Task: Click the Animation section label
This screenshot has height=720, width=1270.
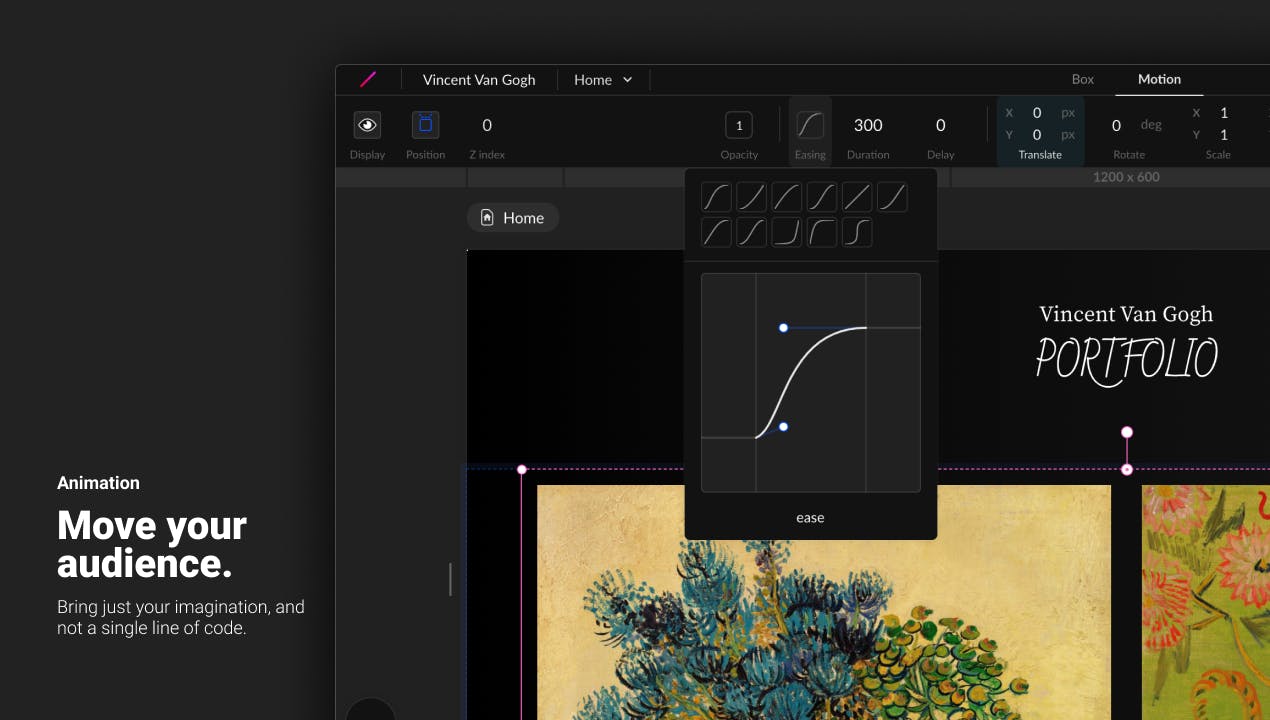Action: pyautogui.click(x=98, y=483)
